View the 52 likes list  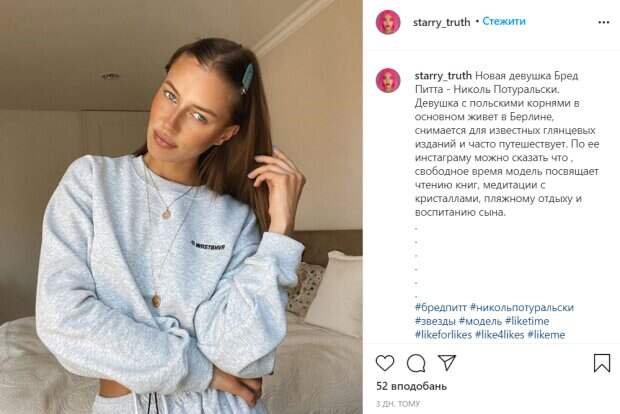[411, 386]
